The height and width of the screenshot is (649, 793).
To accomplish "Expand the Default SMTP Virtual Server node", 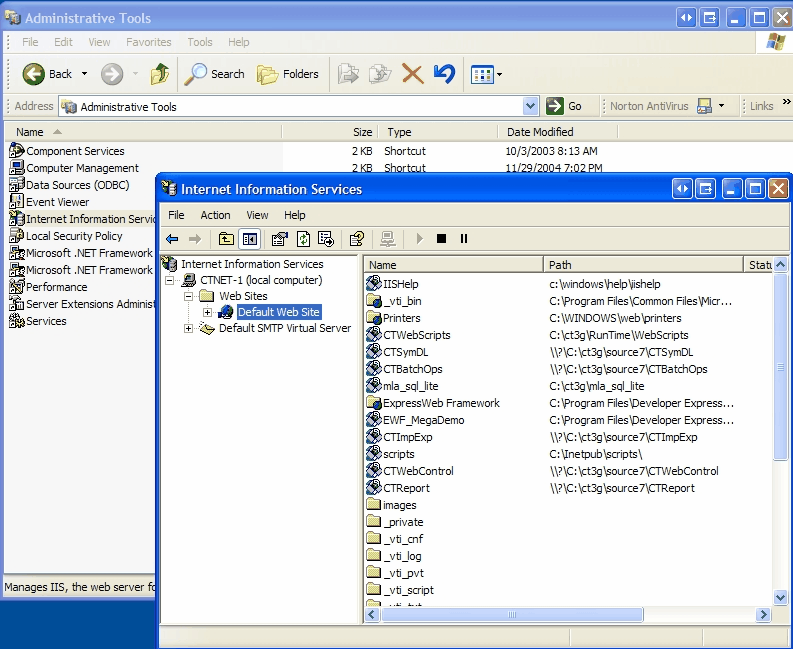I will 189,329.
